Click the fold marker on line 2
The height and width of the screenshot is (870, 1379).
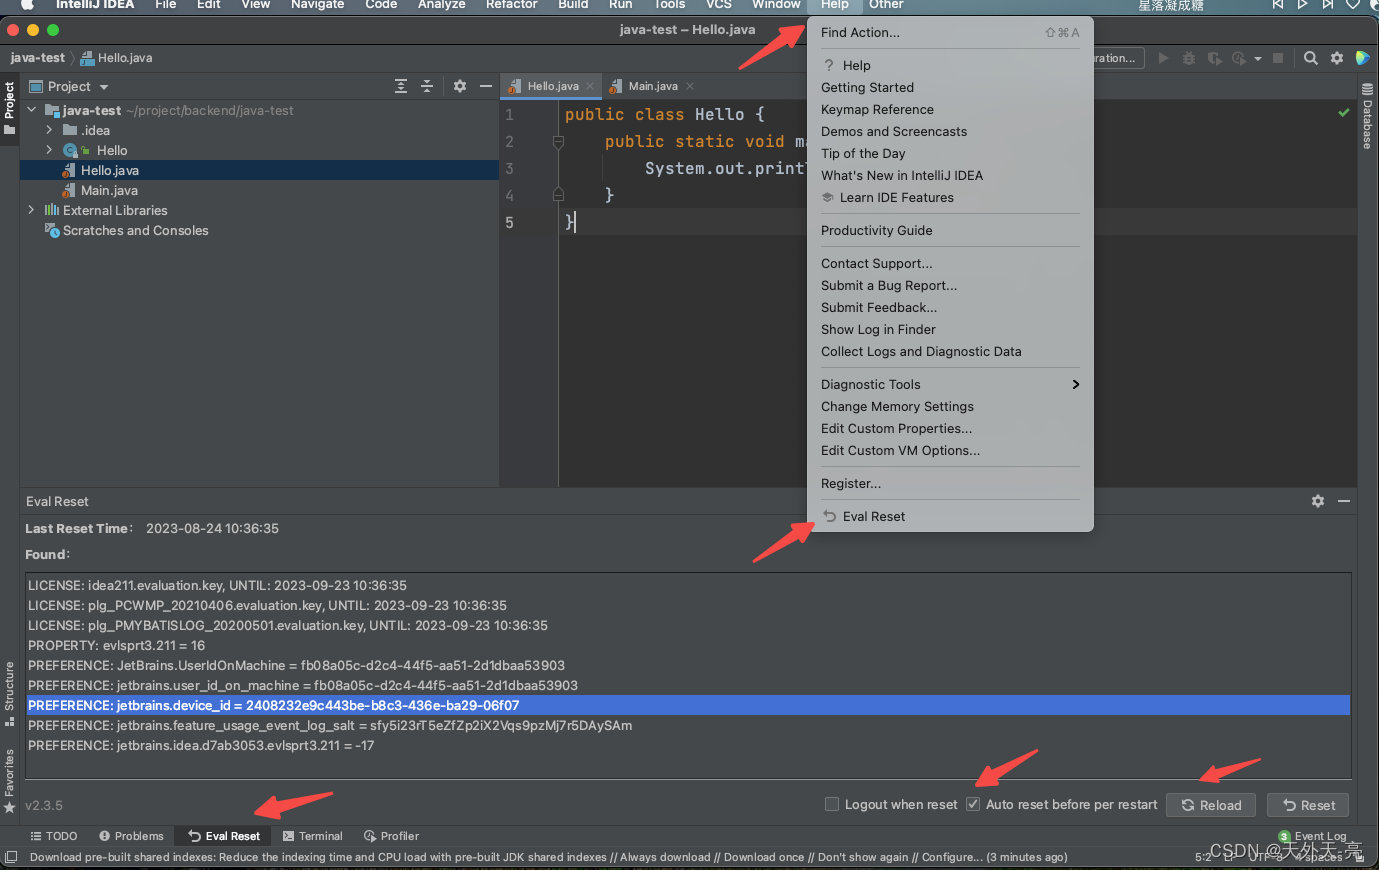point(559,142)
